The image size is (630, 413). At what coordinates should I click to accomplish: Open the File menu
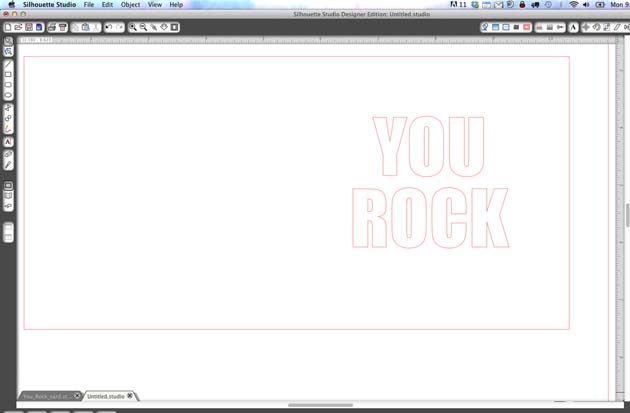[x=89, y=4]
